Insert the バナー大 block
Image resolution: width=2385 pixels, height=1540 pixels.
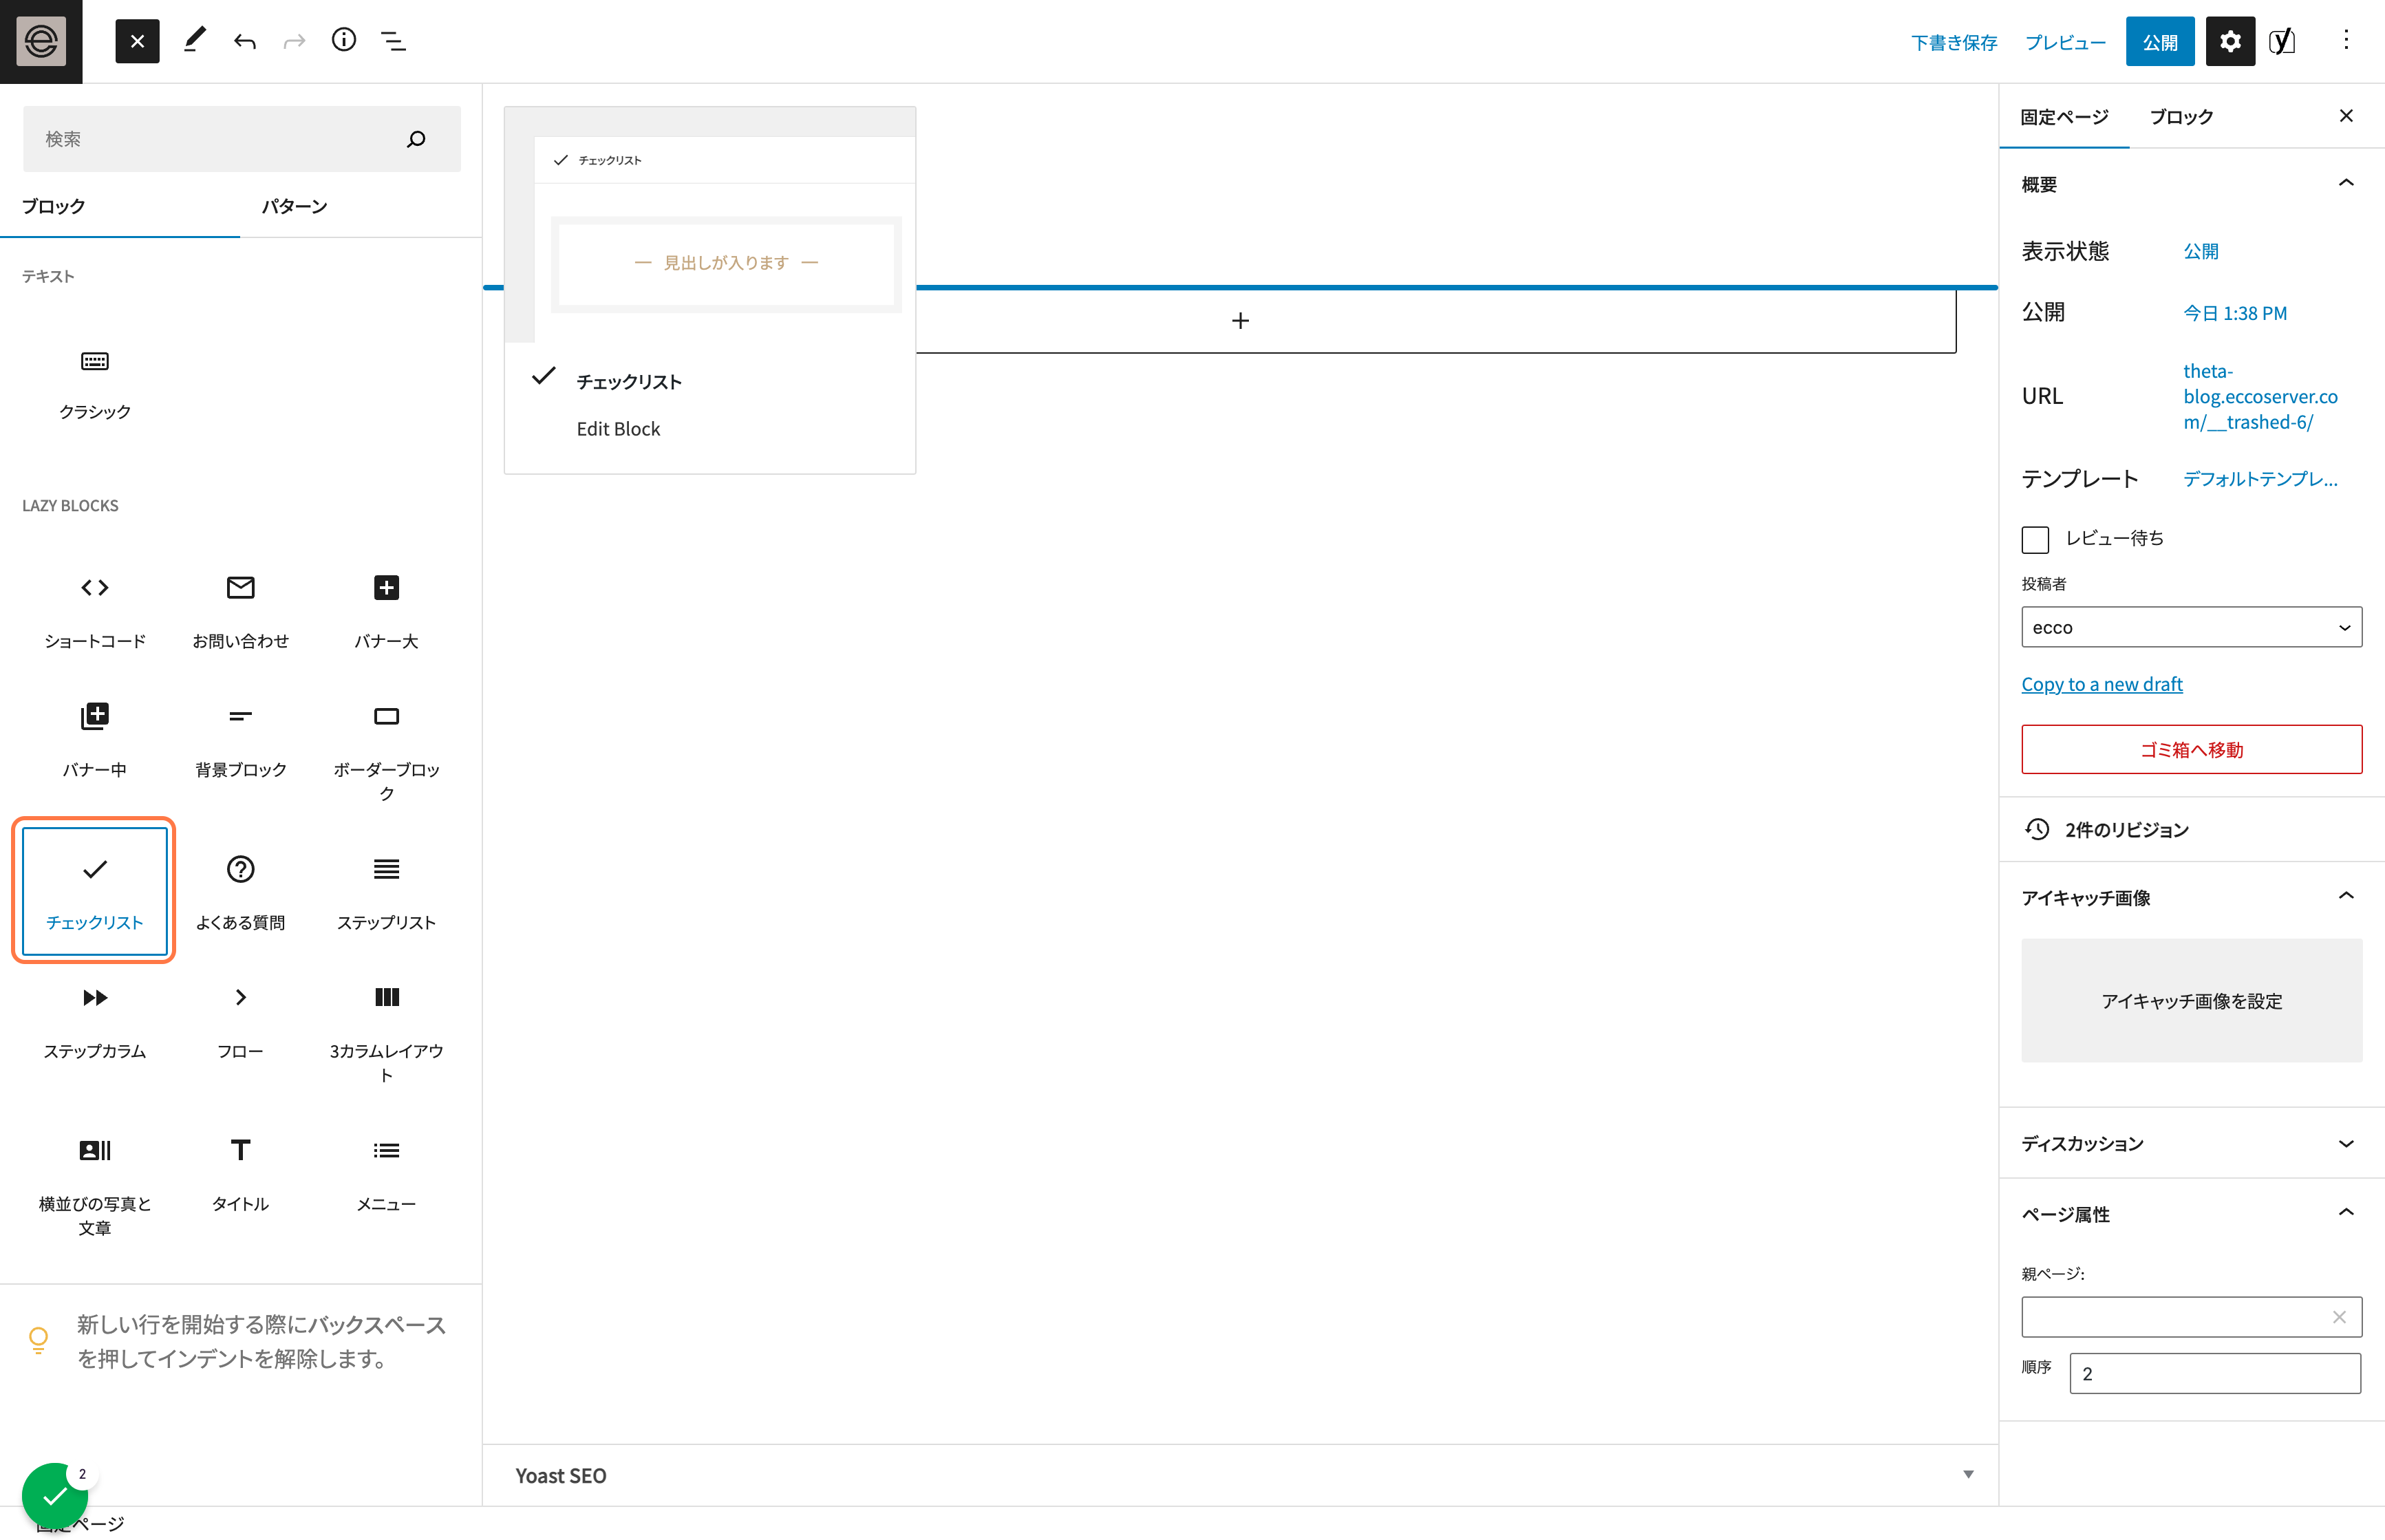click(x=386, y=611)
